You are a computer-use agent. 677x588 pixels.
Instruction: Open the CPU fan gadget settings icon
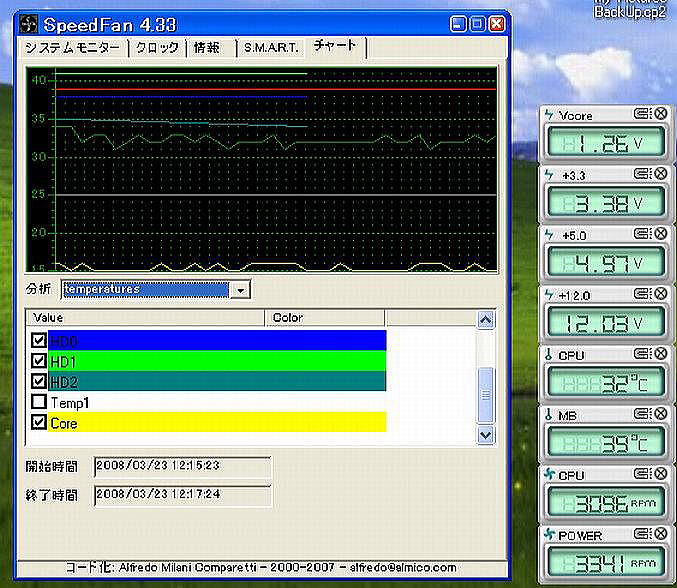tap(642, 474)
